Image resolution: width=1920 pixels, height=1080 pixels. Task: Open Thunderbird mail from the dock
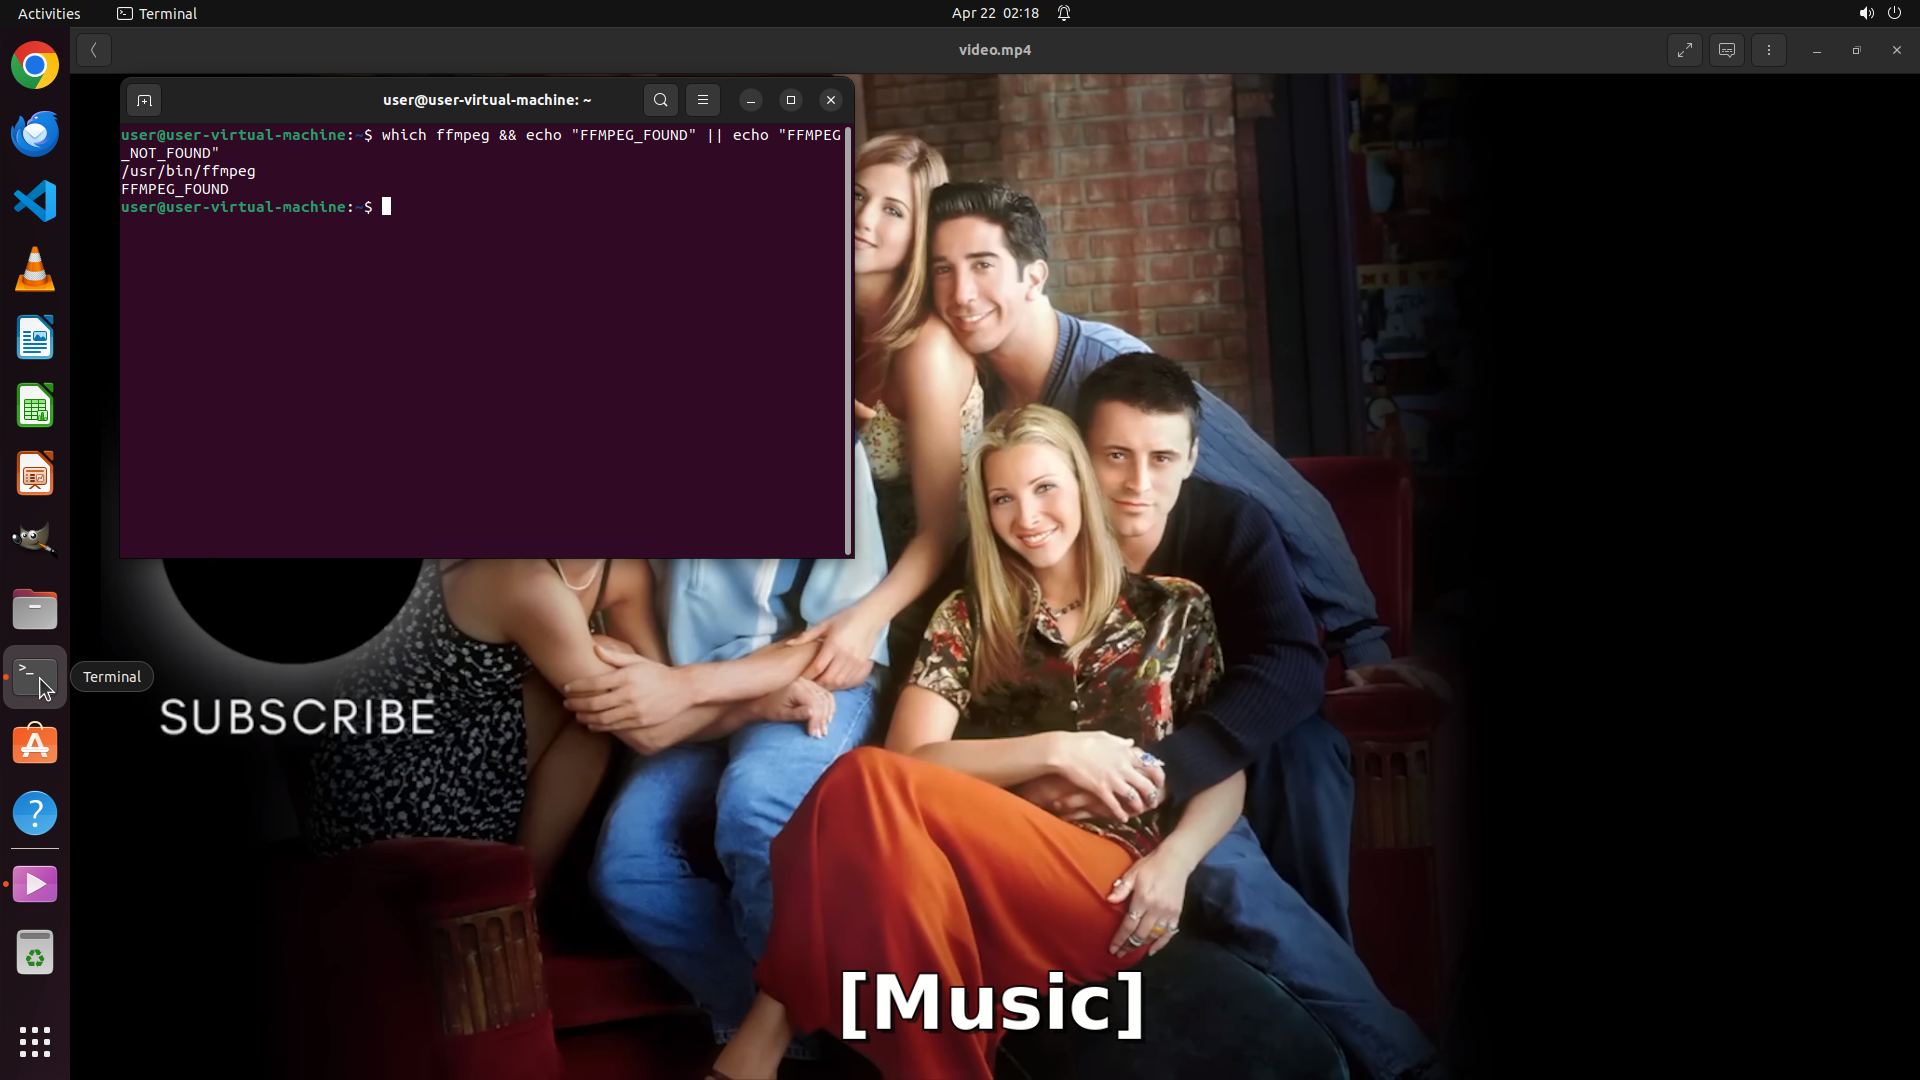point(35,134)
